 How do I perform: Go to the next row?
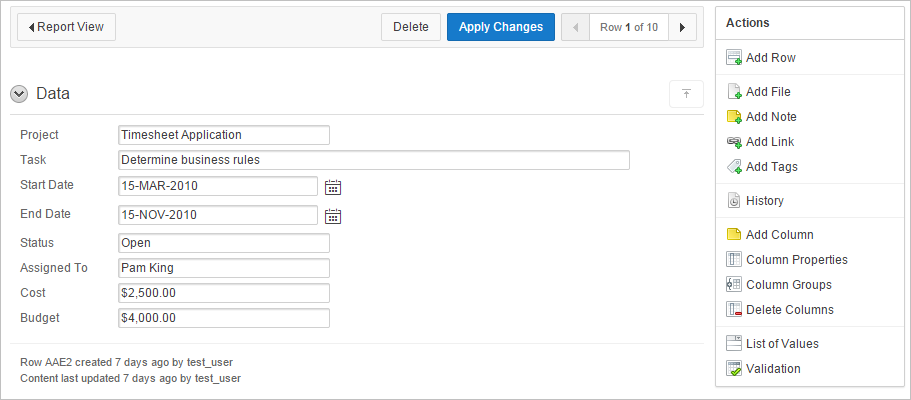[x=682, y=27]
